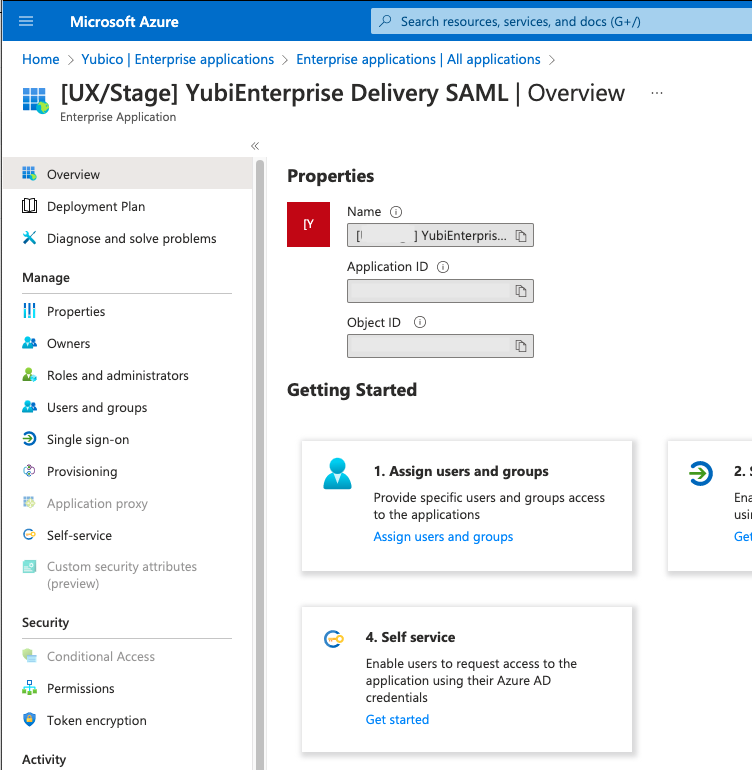The height and width of the screenshot is (770, 752).
Task: Click the Assign users and groups person icon
Action: (338, 473)
